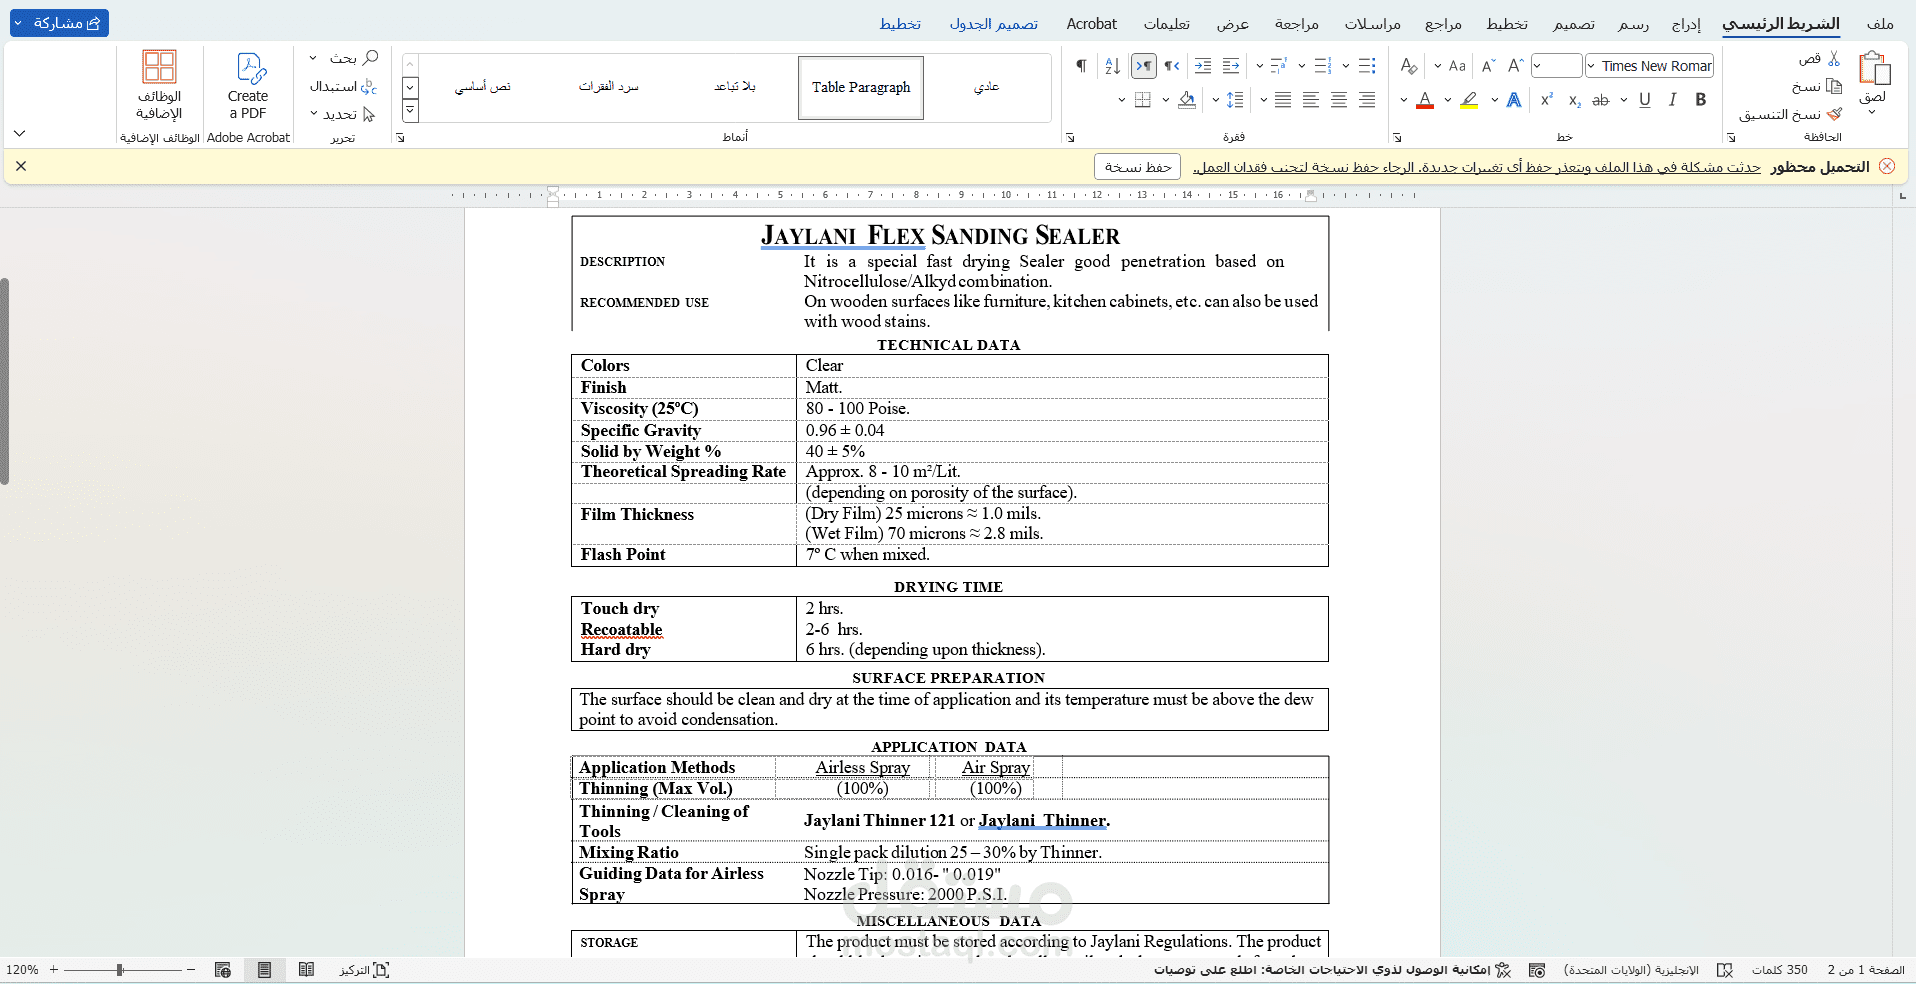Open the Times New Roman font name dropdown
Image resolution: width=1916 pixels, height=984 pixels.
pos(1591,66)
